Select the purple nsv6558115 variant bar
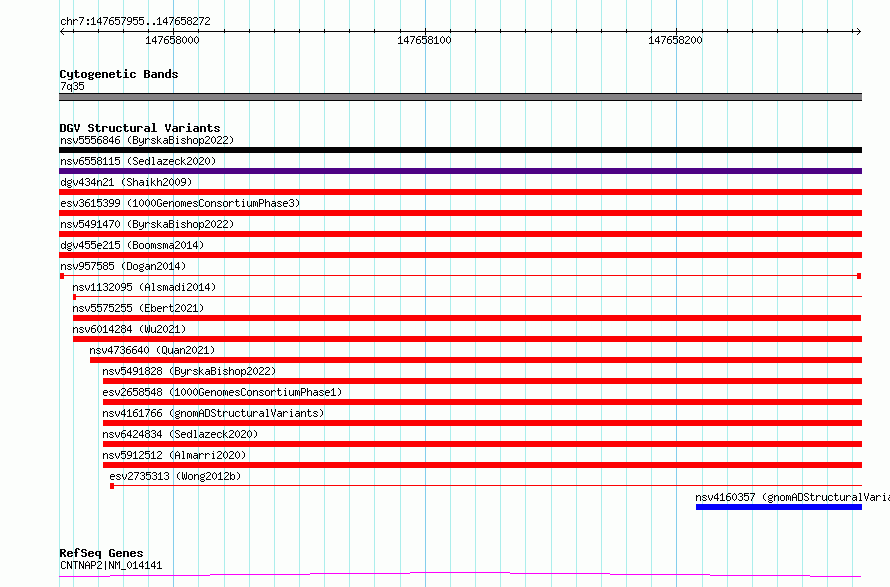The height and width of the screenshot is (587, 890). 460,171
